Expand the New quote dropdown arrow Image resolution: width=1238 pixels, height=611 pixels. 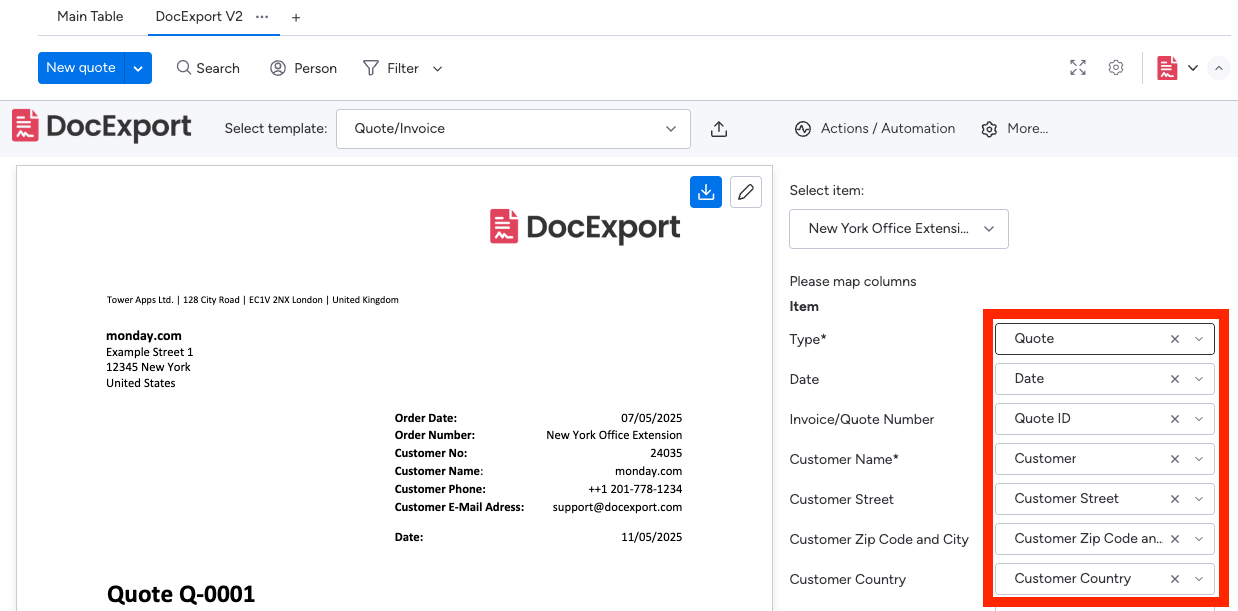pos(138,68)
